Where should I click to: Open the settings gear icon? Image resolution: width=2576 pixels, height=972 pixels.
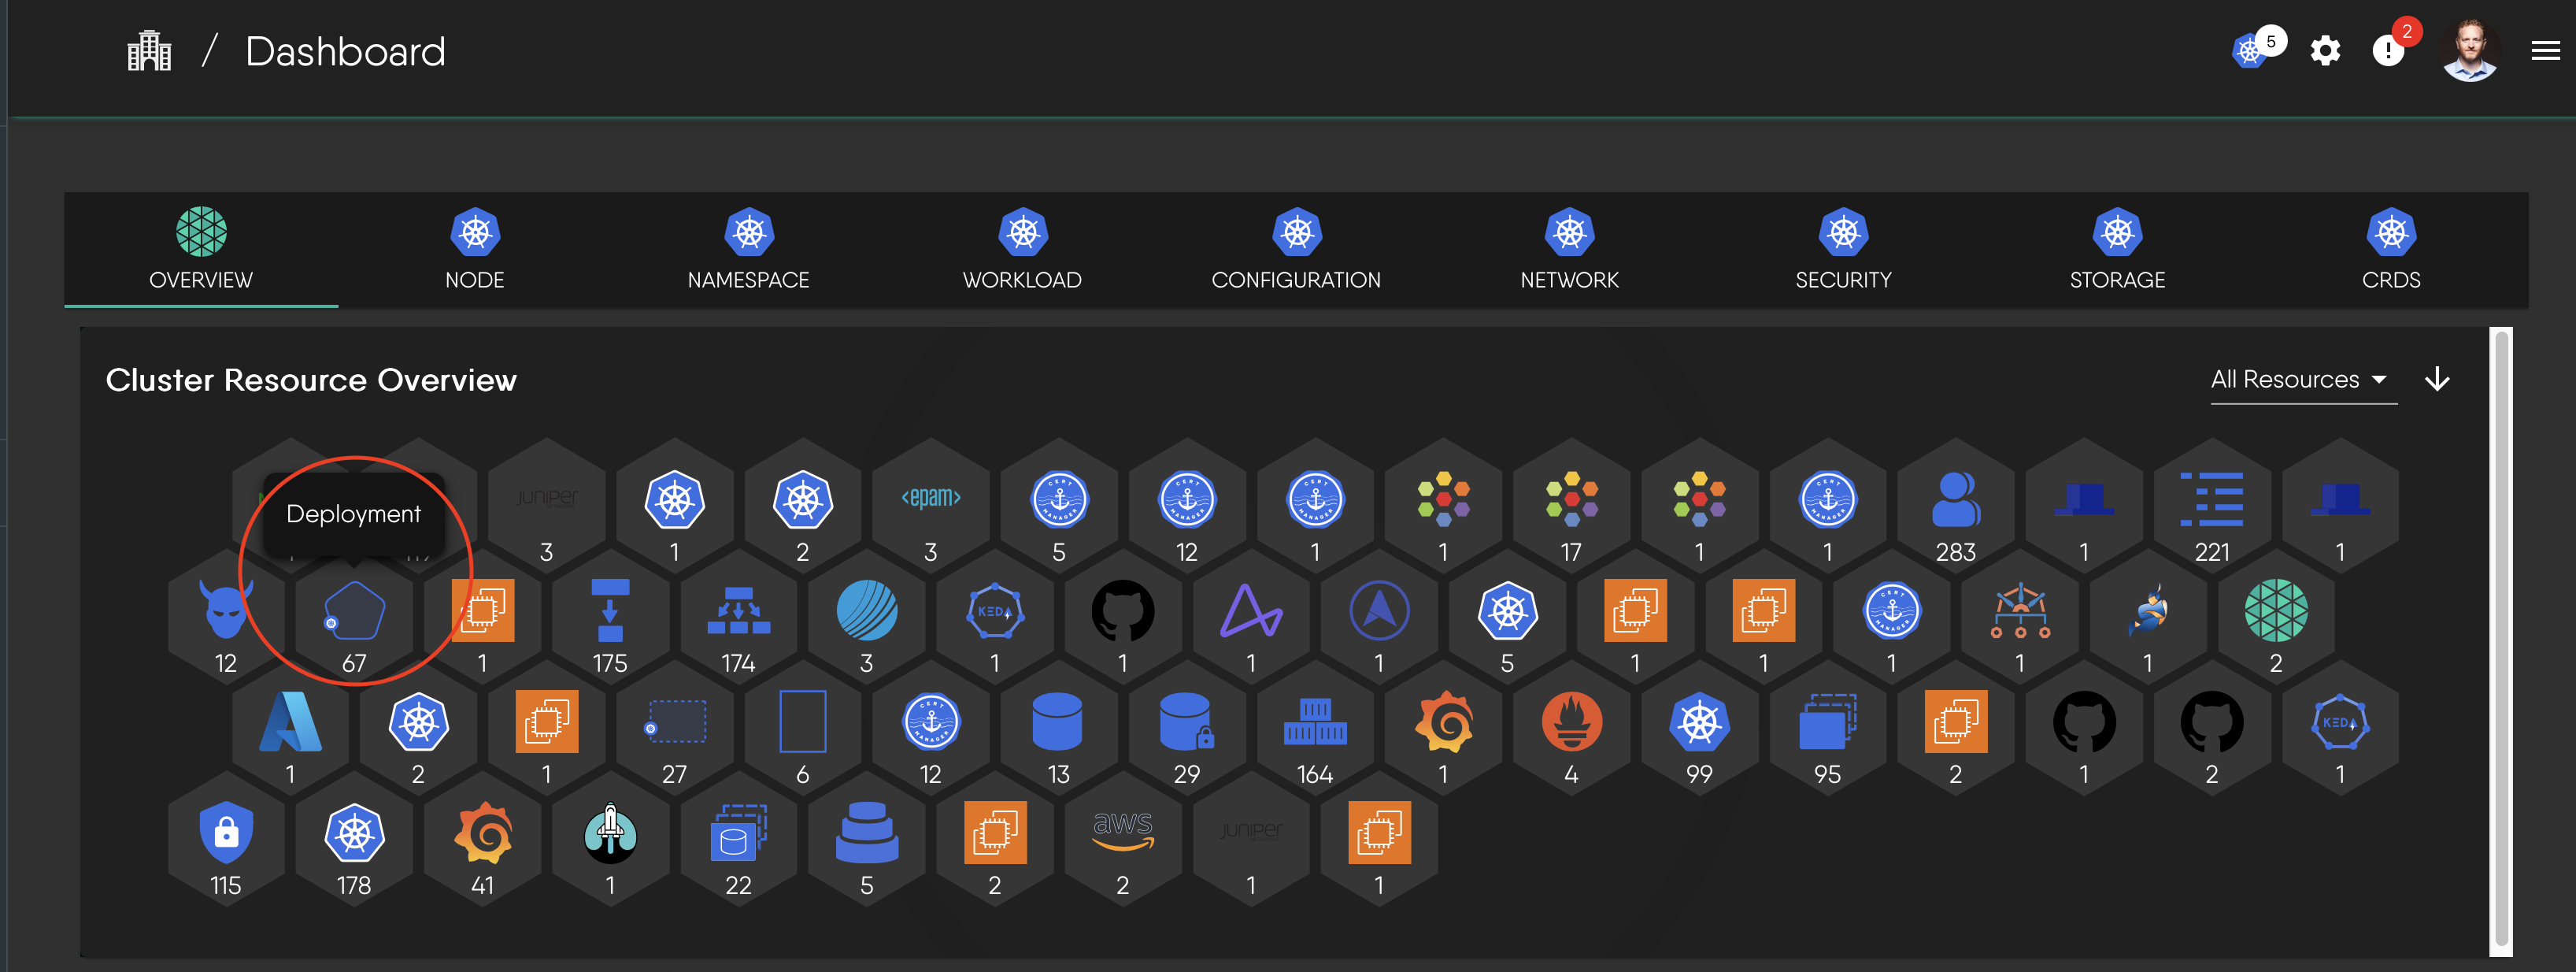2326,51
